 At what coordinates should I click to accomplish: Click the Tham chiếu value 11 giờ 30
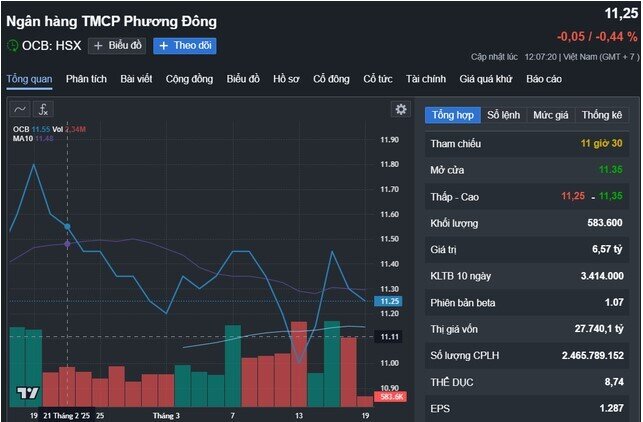point(601,143)
